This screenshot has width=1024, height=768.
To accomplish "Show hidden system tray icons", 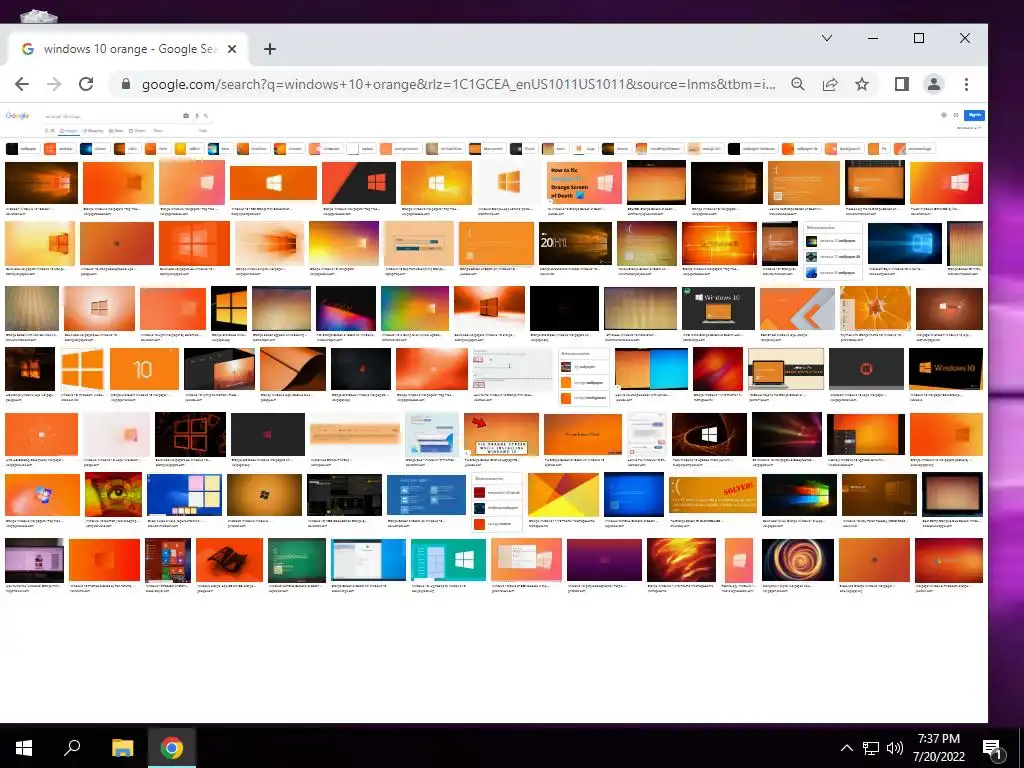I will 846,748.
